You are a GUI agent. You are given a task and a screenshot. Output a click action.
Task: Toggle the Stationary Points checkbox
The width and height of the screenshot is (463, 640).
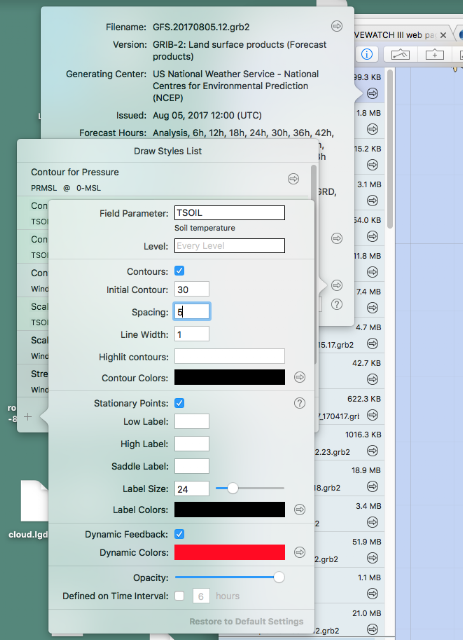(x=179, y=403)
